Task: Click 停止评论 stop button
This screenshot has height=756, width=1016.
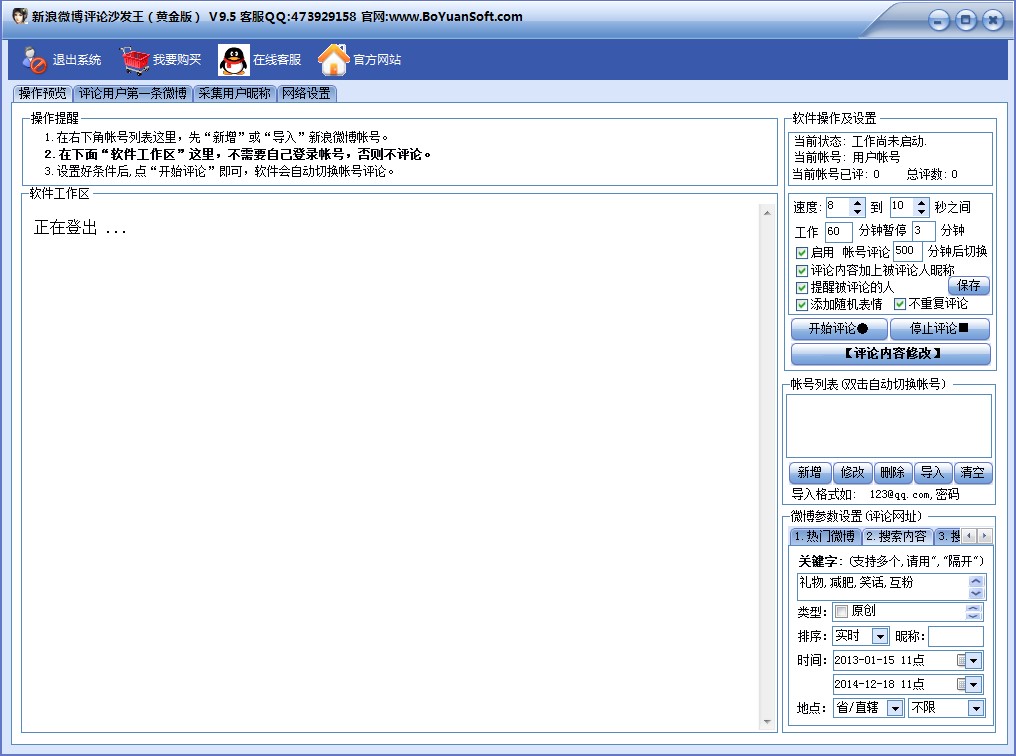Action: coord(940,329)
